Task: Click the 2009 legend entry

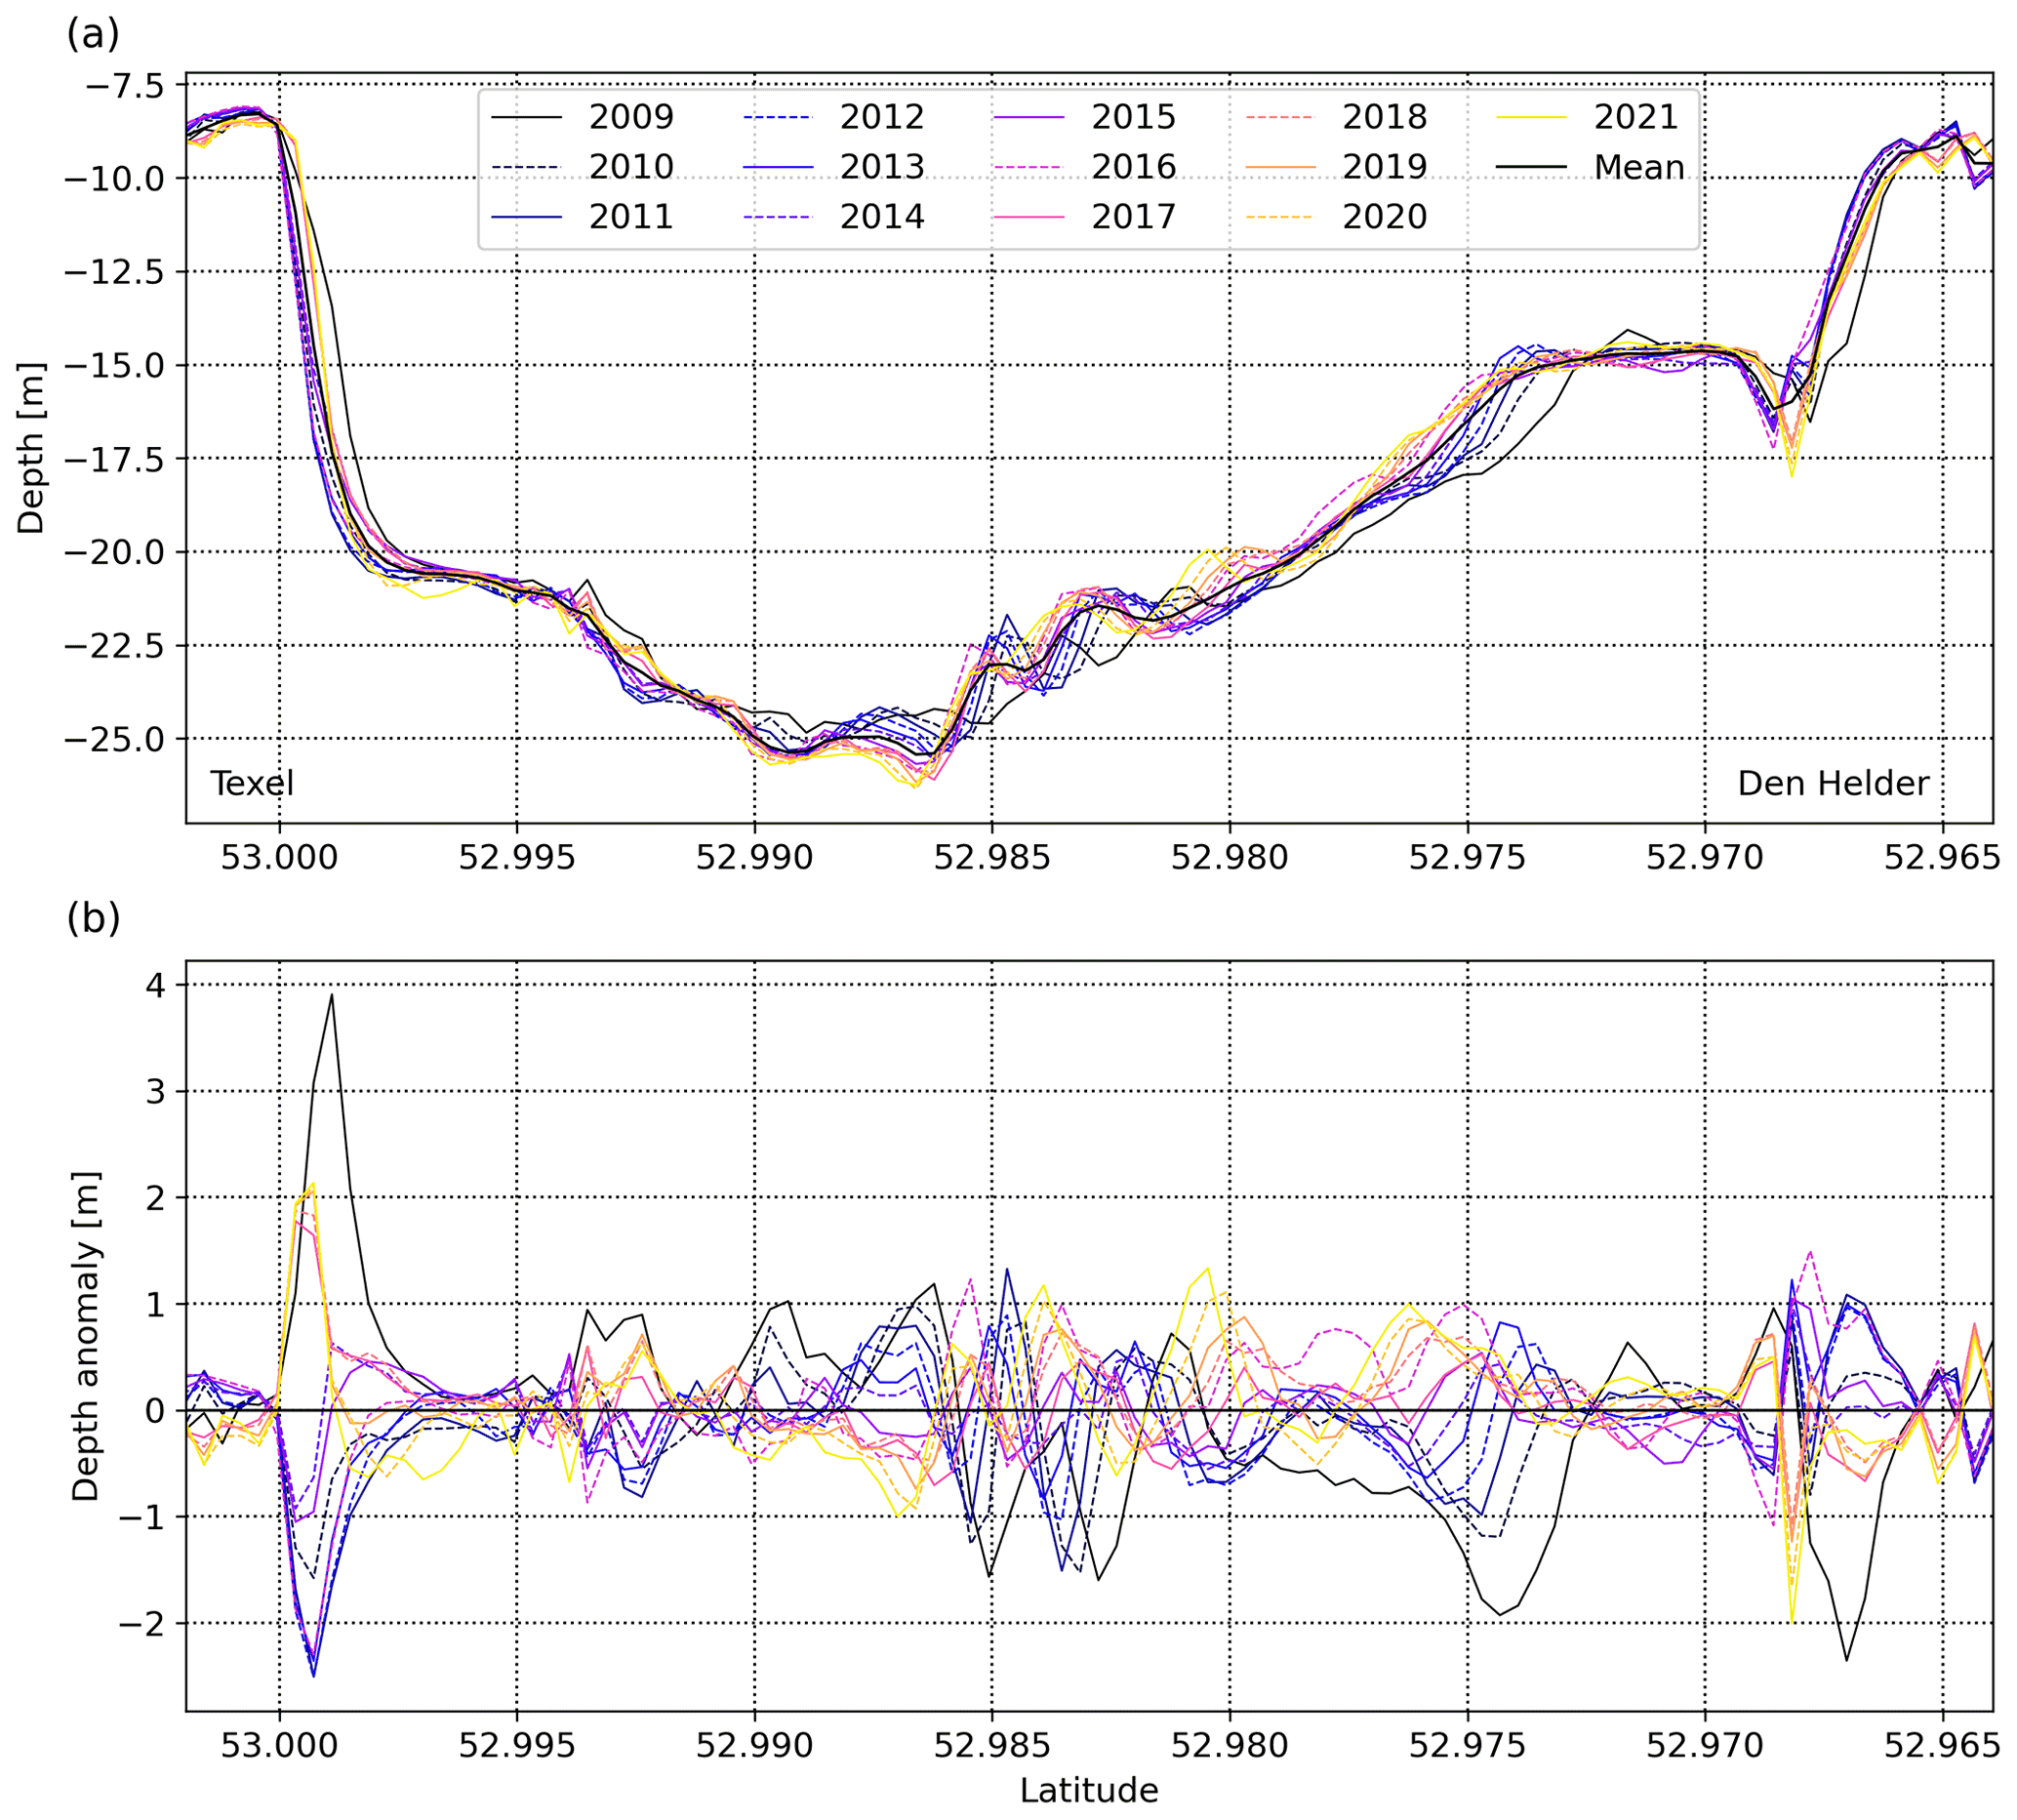Action: click(630, 117)
